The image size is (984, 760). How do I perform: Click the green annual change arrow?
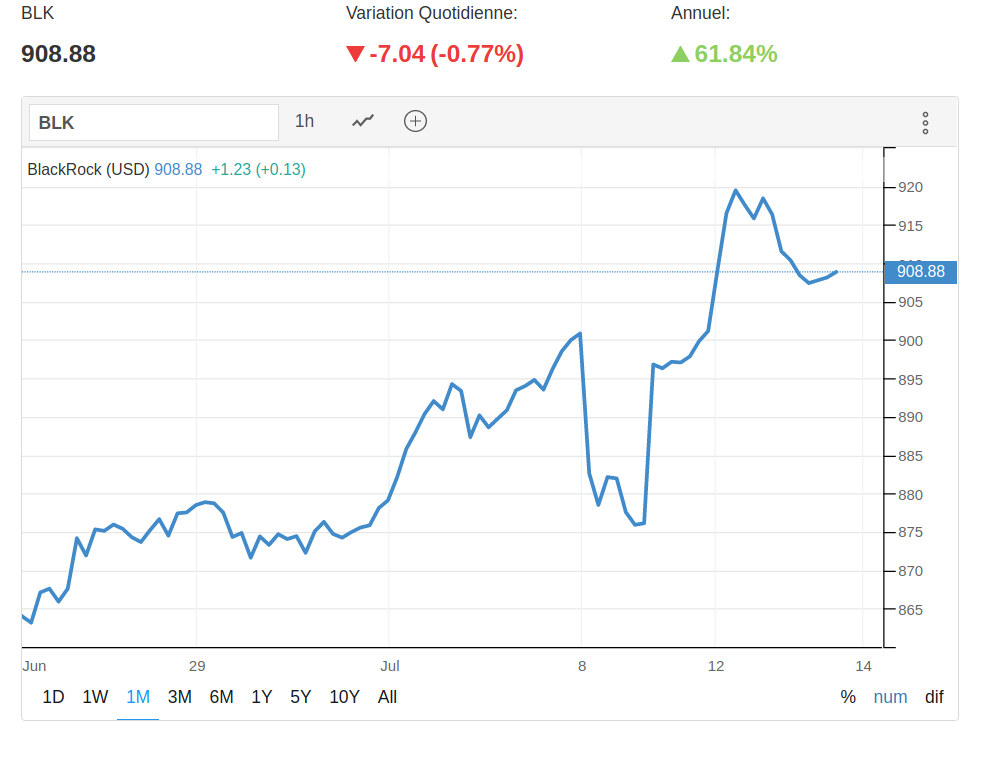[680, 54]
